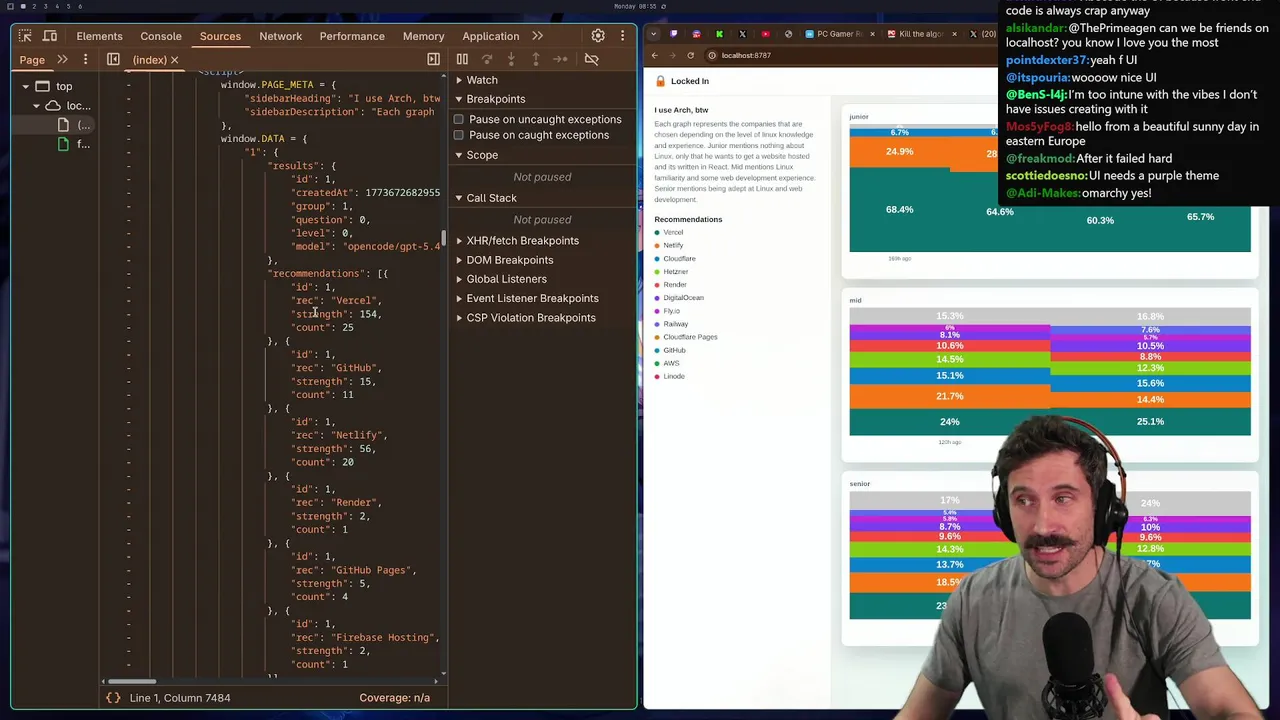Click the junior chart 68.4% teal segment

899,210
